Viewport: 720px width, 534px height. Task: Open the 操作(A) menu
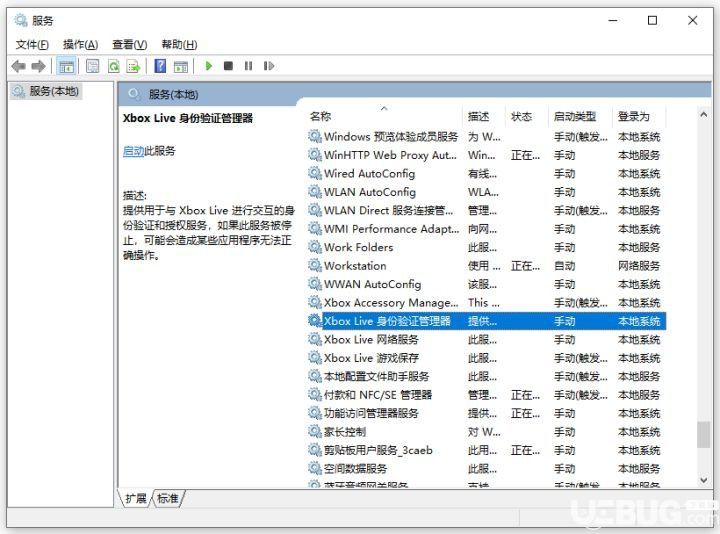coord(80,45)
